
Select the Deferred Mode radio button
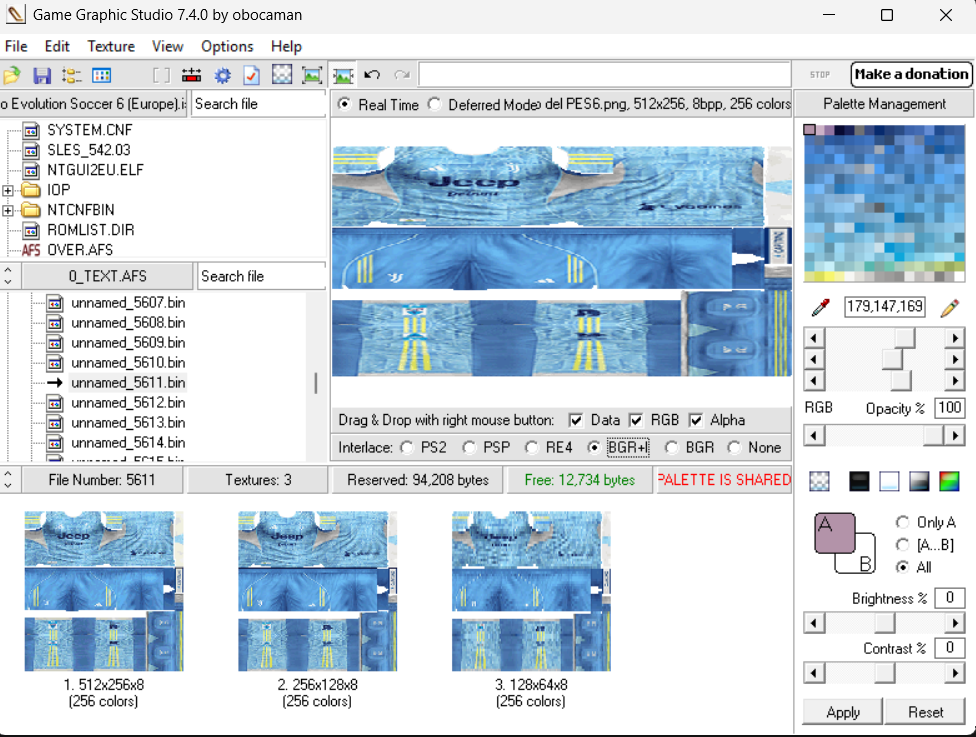[434, 104]
